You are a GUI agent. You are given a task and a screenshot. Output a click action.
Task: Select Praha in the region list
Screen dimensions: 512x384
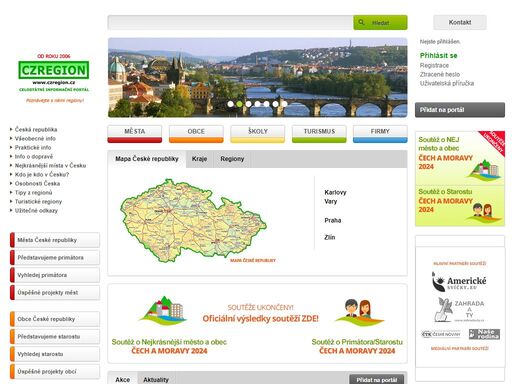pos(333,220)
